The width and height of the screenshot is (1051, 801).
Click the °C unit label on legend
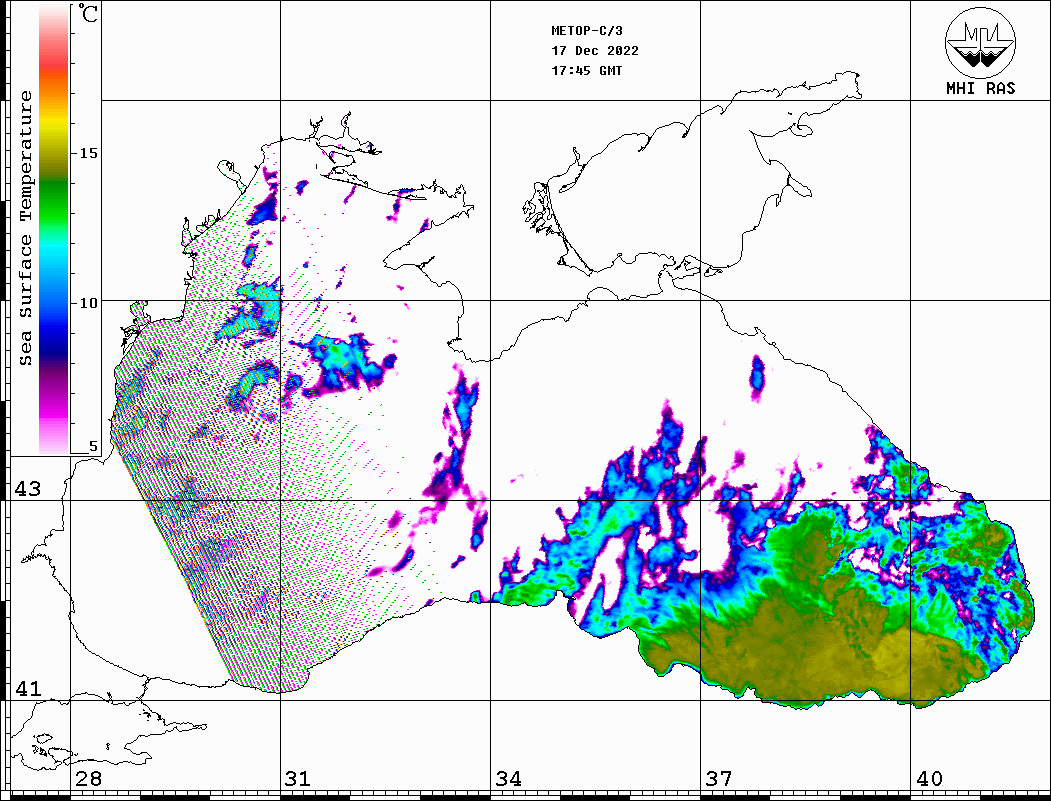88,13
